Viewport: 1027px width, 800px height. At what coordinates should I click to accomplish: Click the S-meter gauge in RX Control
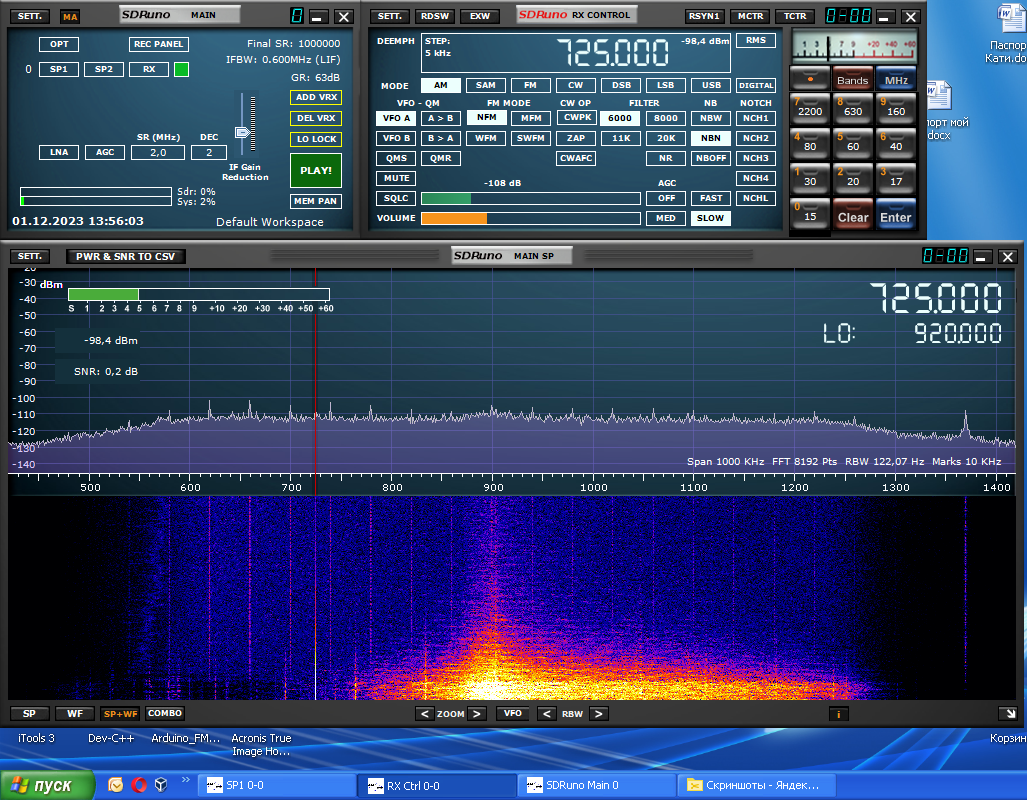[x=854, y=47]
